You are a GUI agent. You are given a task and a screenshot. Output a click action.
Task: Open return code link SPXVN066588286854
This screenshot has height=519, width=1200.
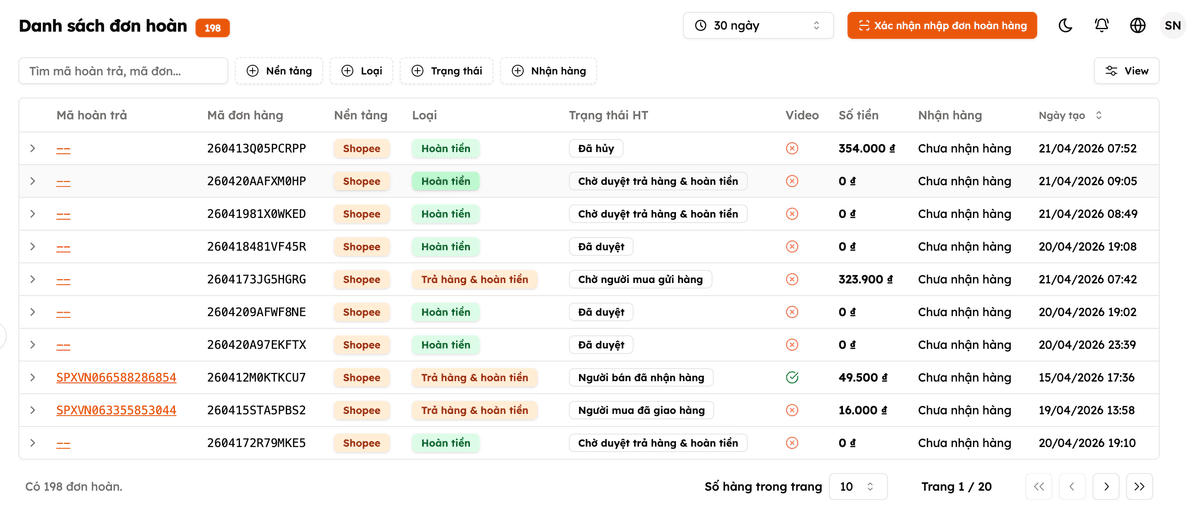116,378
